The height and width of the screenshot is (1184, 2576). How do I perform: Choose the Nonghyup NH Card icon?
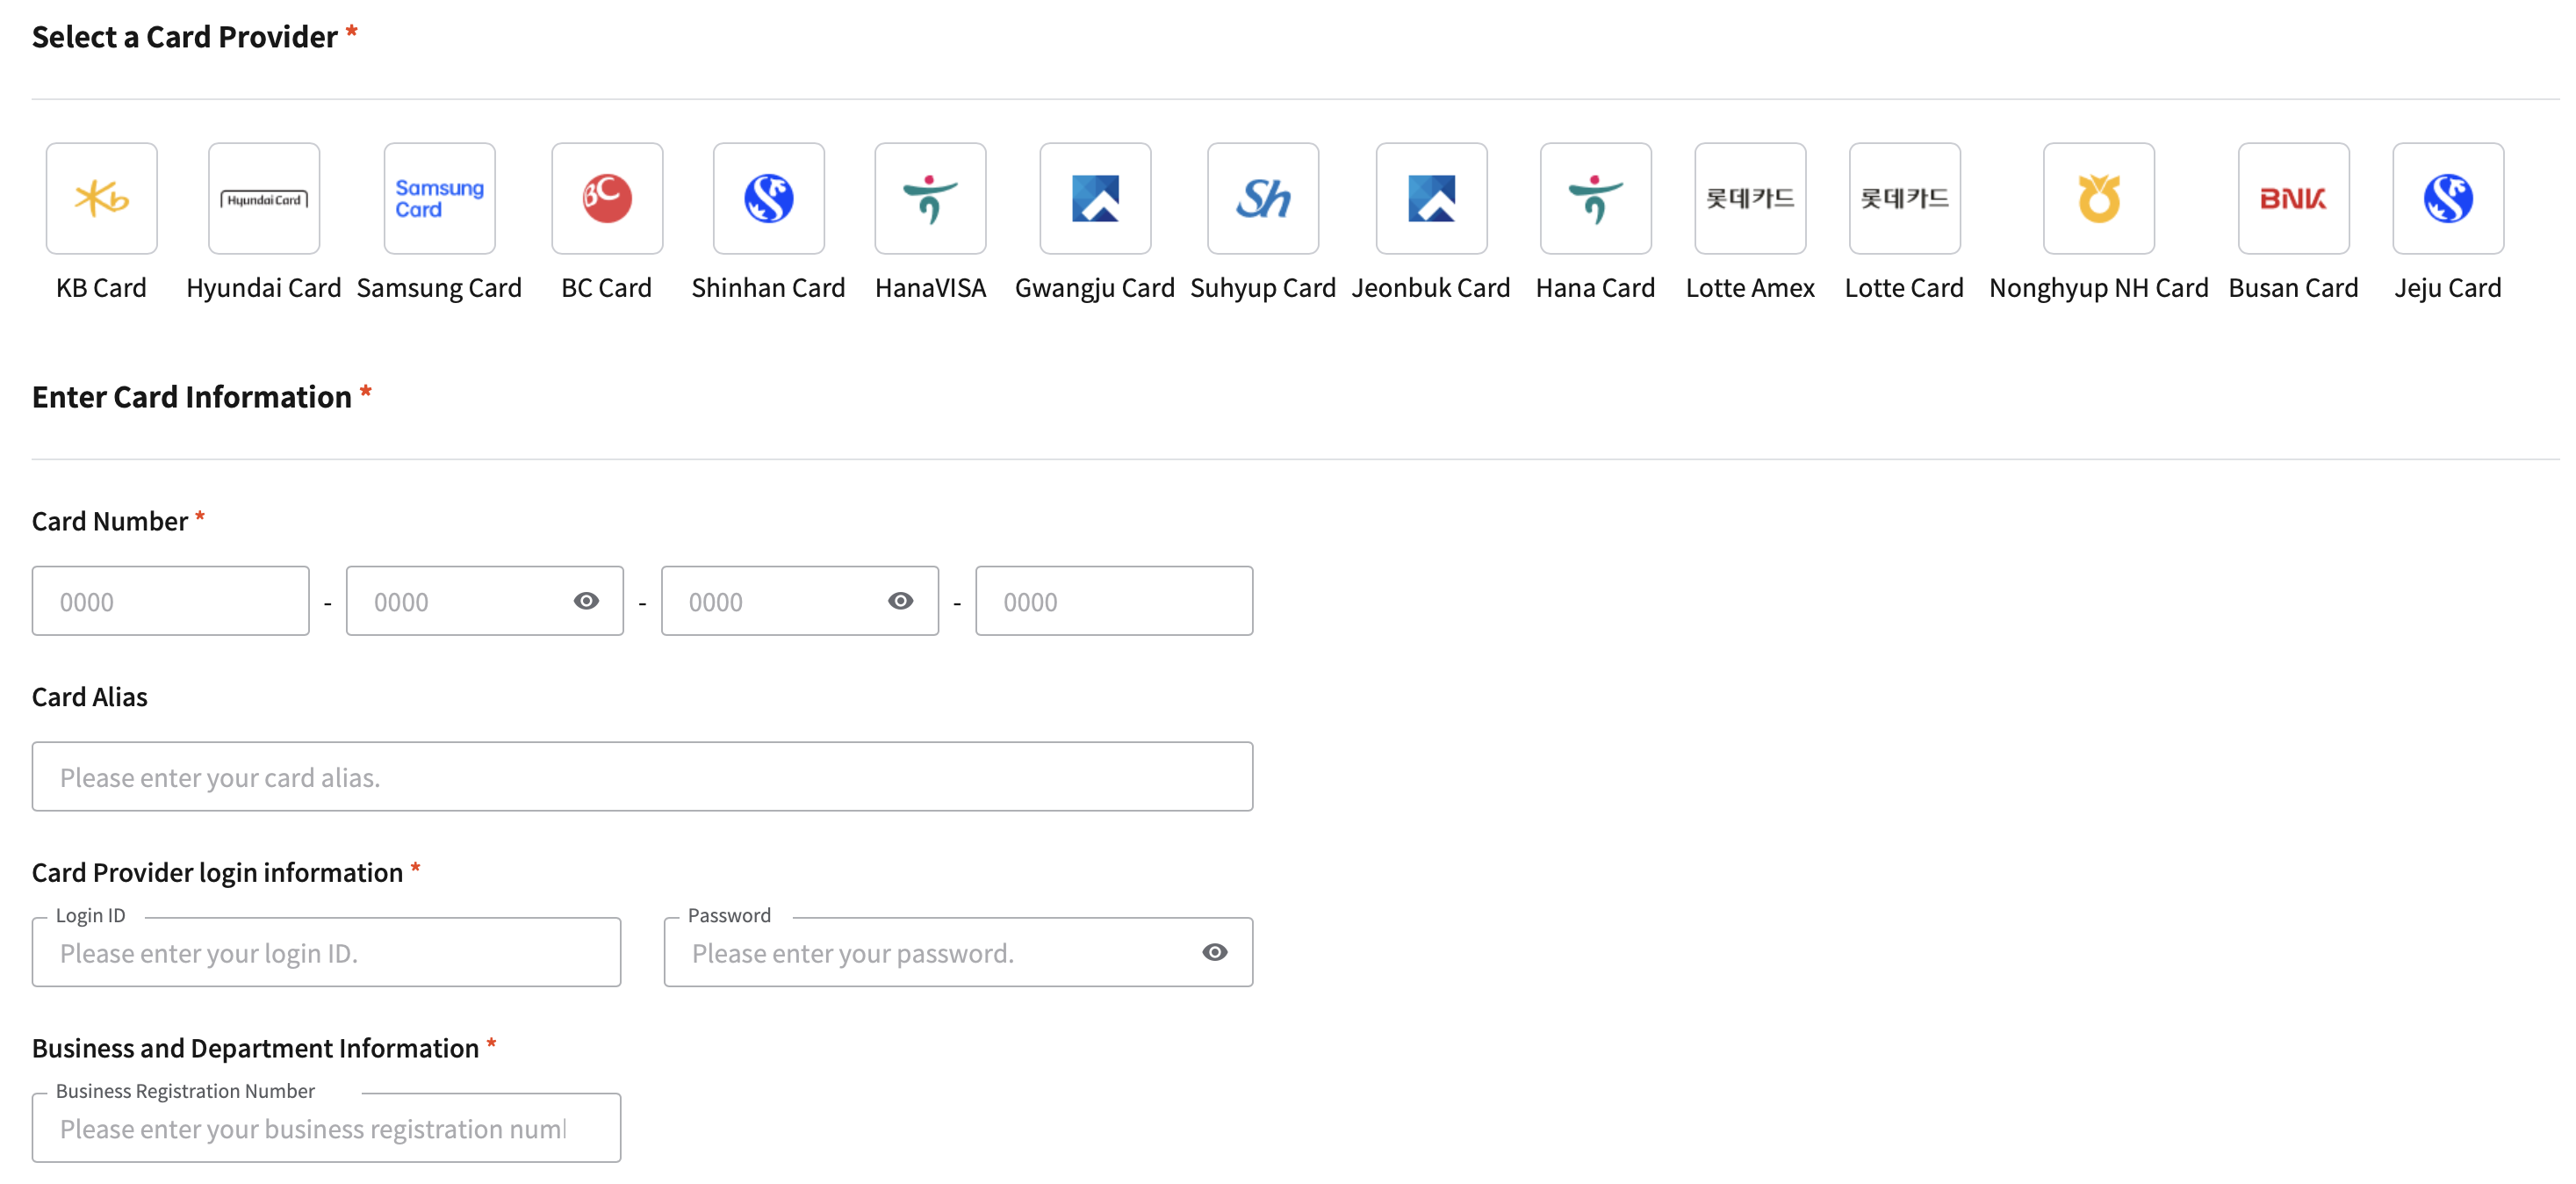(x=2099, y=198)
